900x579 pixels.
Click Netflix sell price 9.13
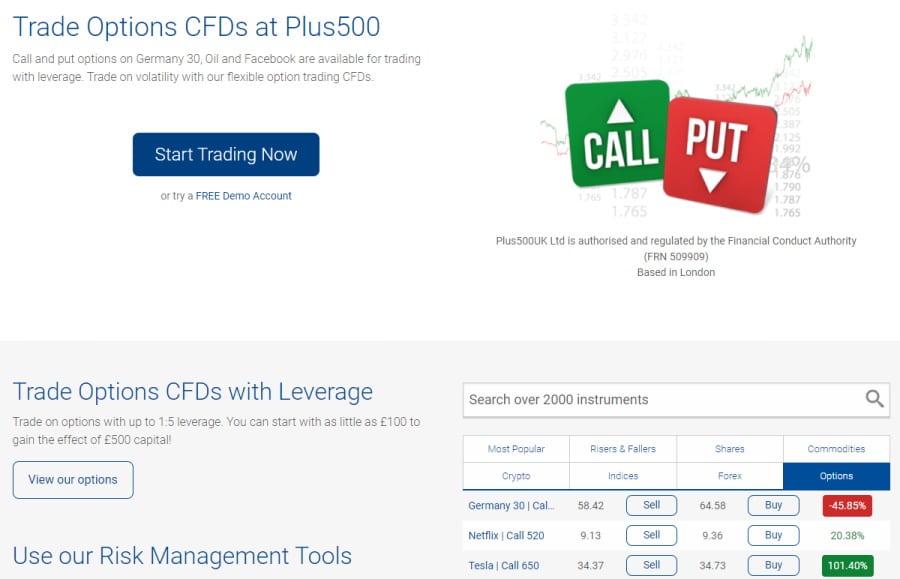[590, 535]
